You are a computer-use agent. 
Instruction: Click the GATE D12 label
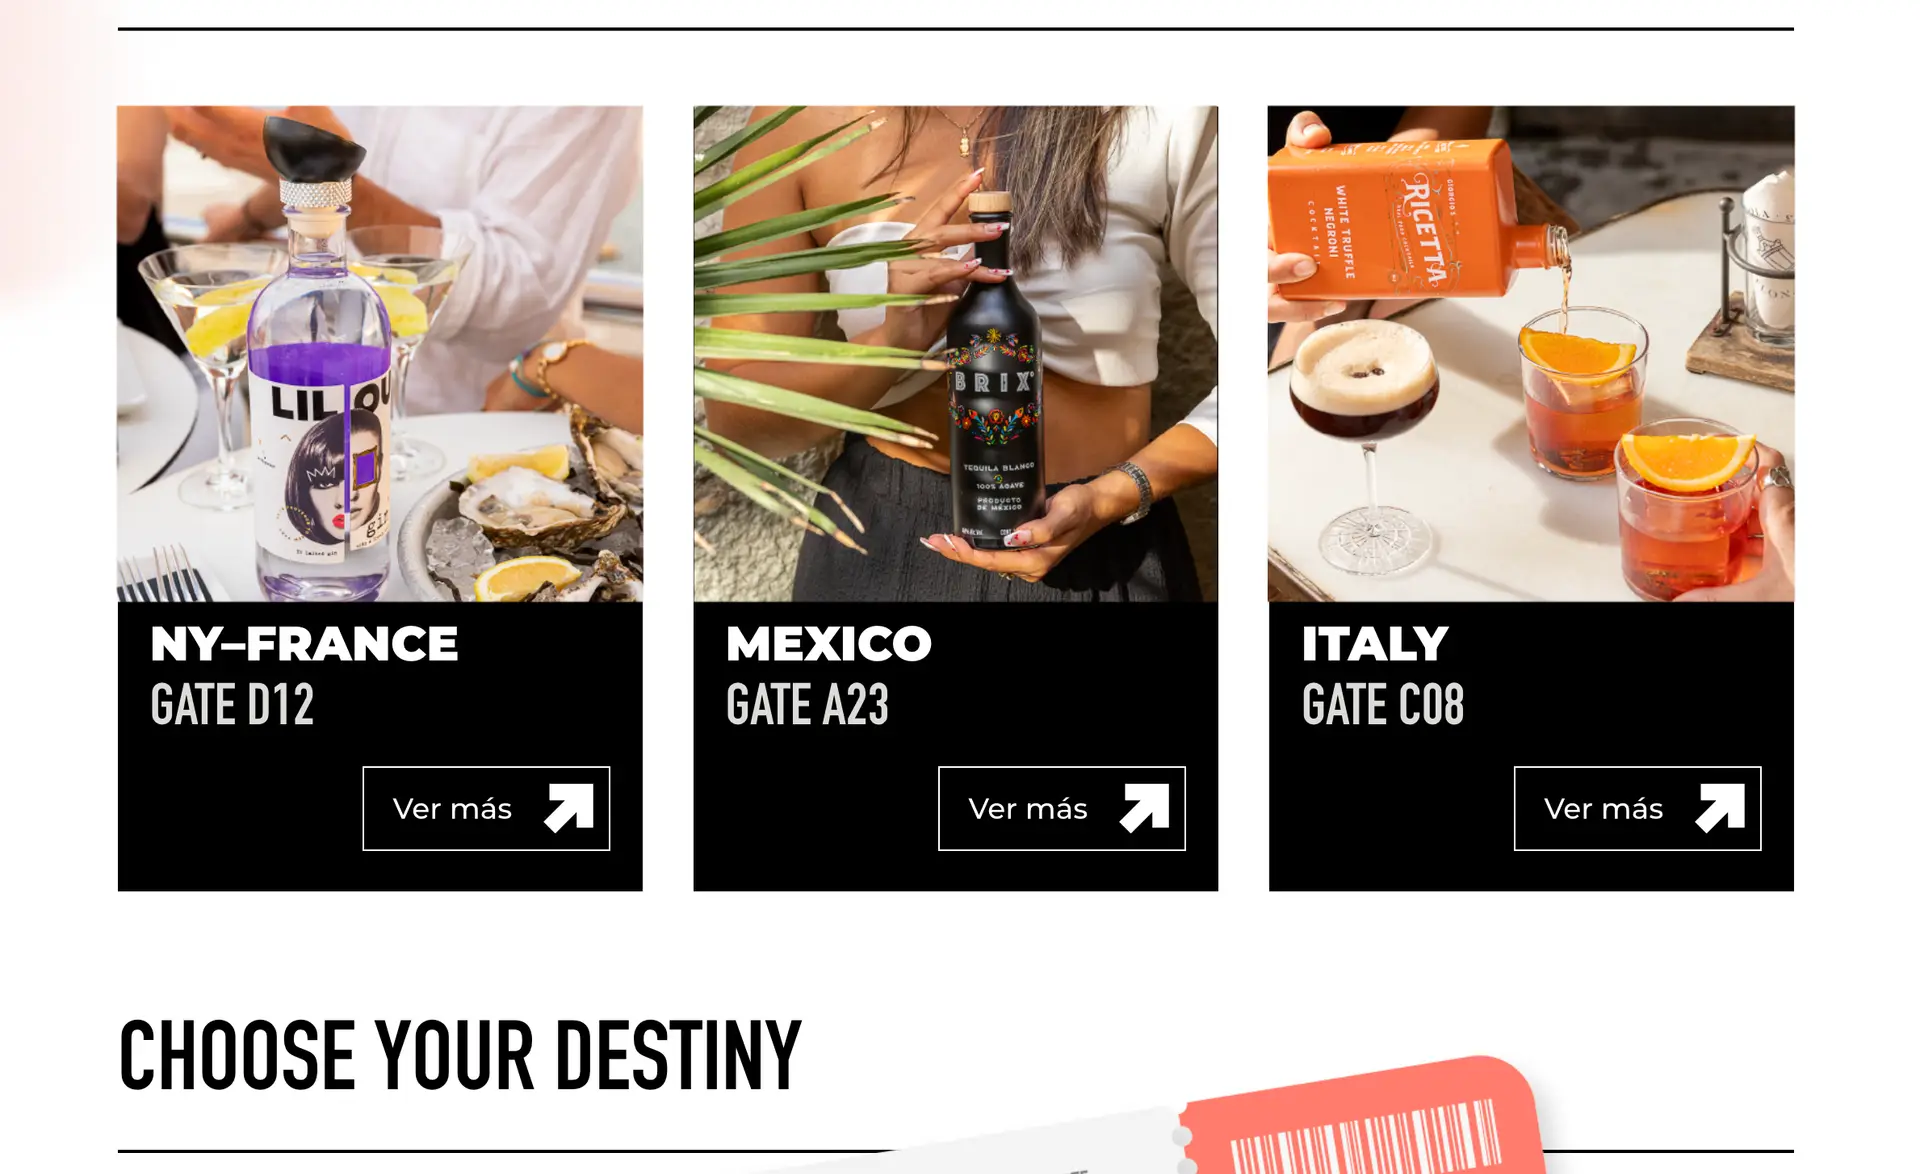point(232,705)
